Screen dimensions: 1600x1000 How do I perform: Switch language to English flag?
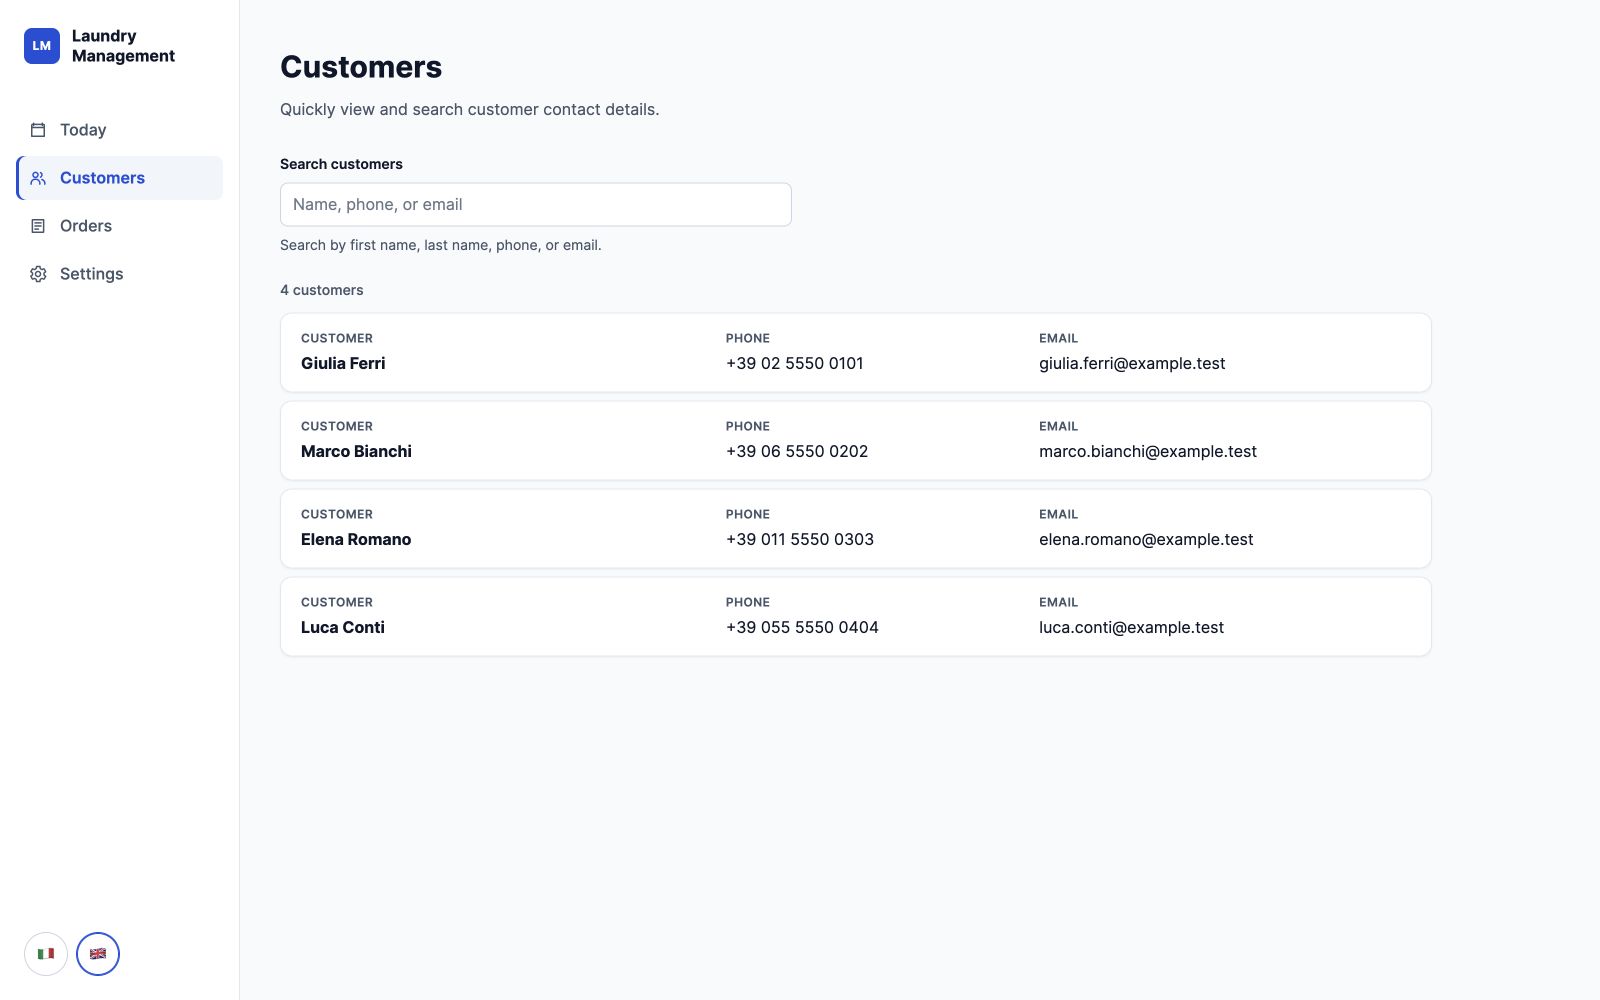[98, 954]
